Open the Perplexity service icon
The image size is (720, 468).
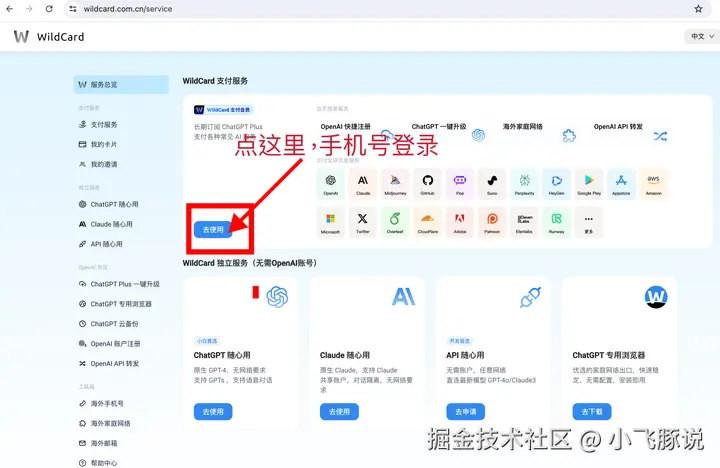pyautogui.click(x=524, y=184)
